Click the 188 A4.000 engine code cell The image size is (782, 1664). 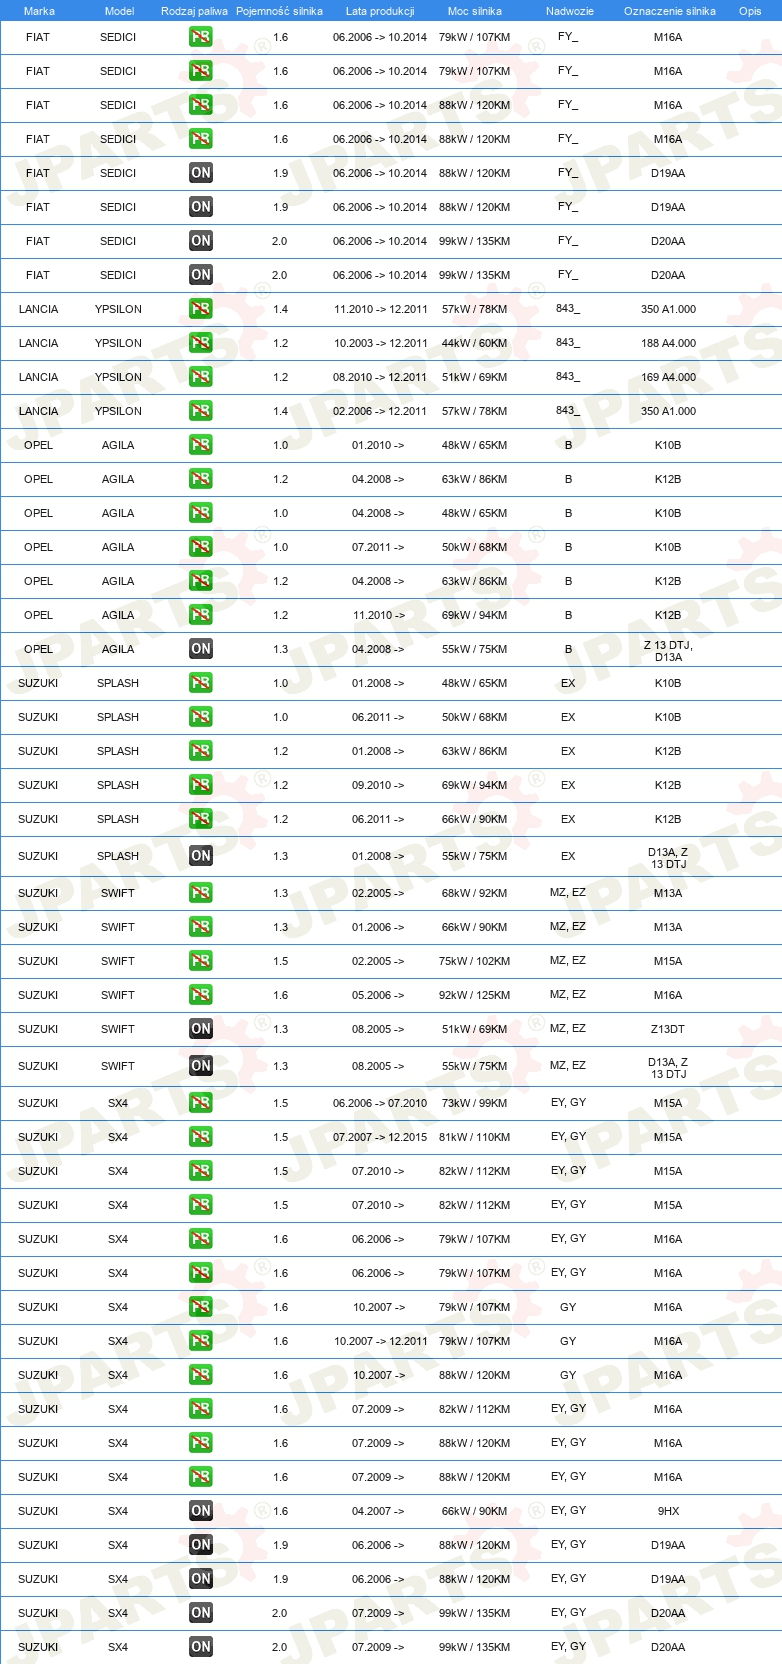pos(668,343)
